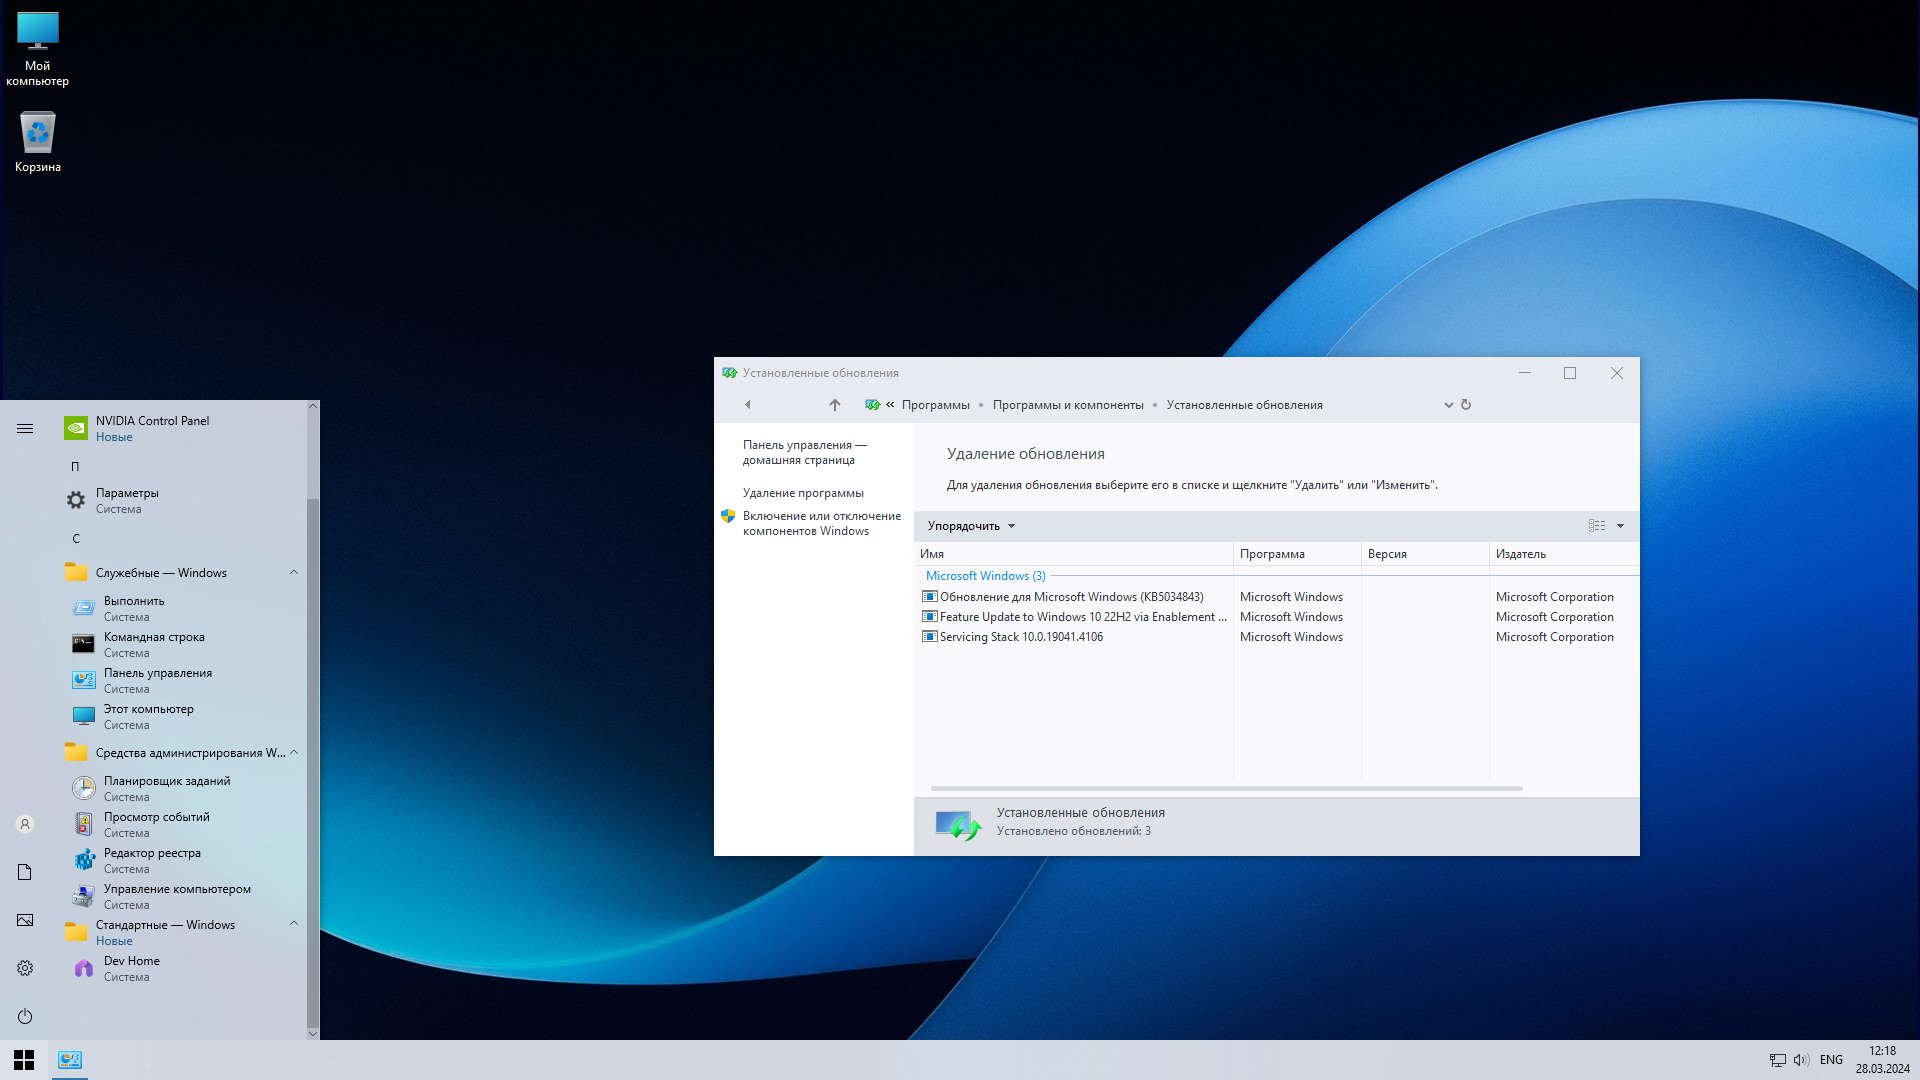Click the Издатель column header
Screen dimensions: 1920x1080
(x=1520, y=554)
